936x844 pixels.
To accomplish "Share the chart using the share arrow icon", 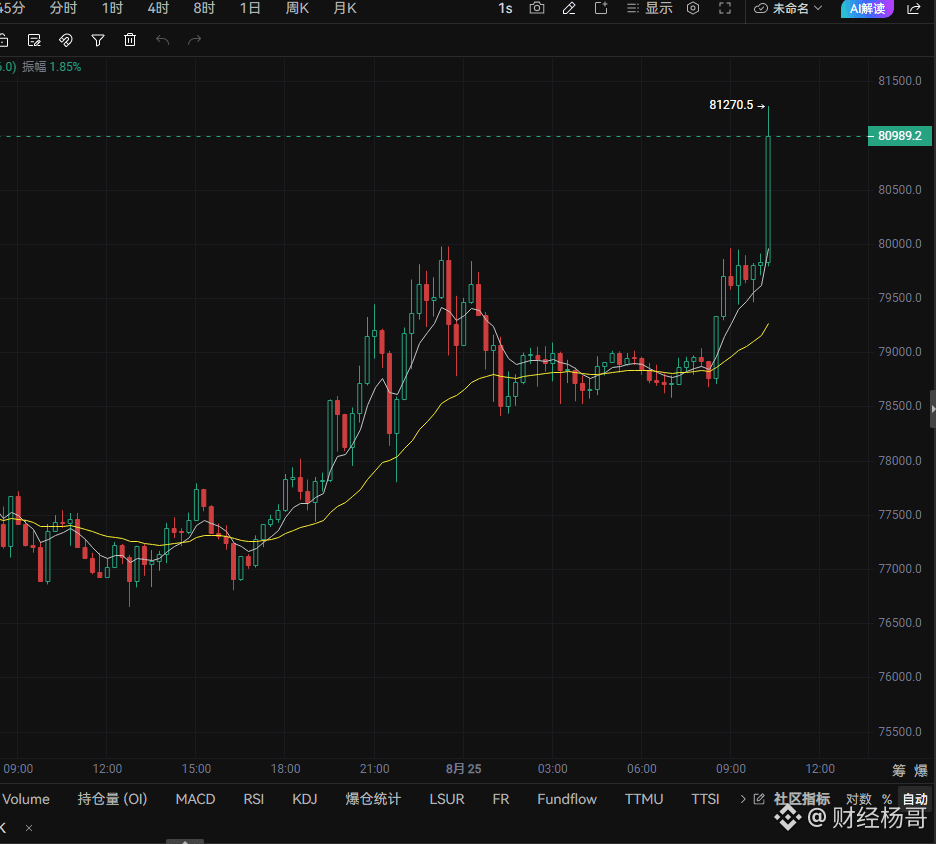I will (x=913, y=8).
